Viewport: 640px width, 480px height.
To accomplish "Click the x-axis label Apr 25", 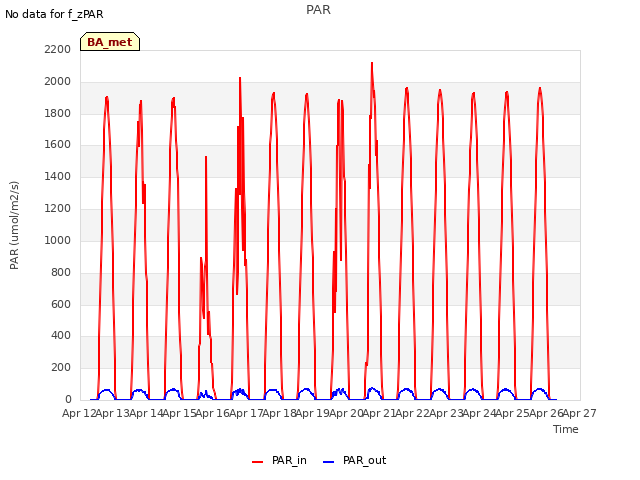I will click(x=513, y=413).
